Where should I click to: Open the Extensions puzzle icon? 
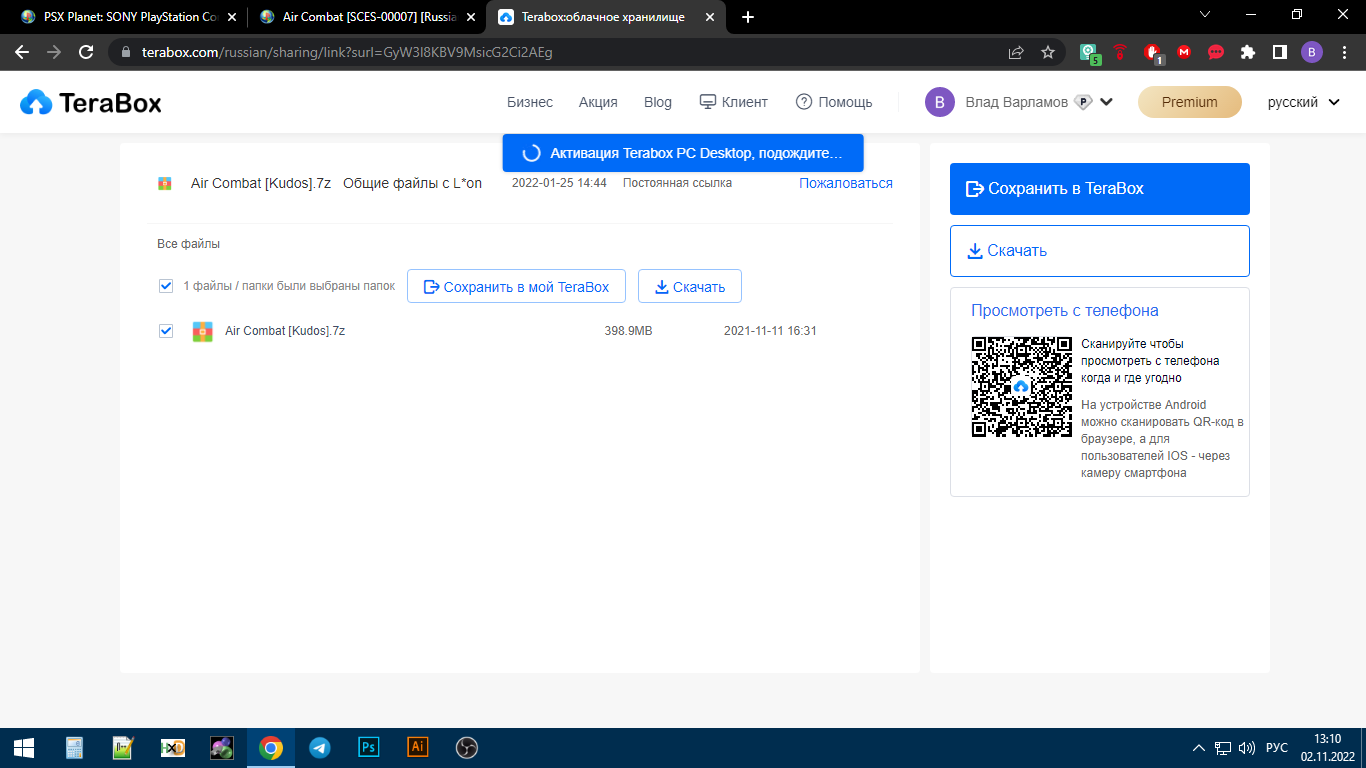click(1247, 52)
